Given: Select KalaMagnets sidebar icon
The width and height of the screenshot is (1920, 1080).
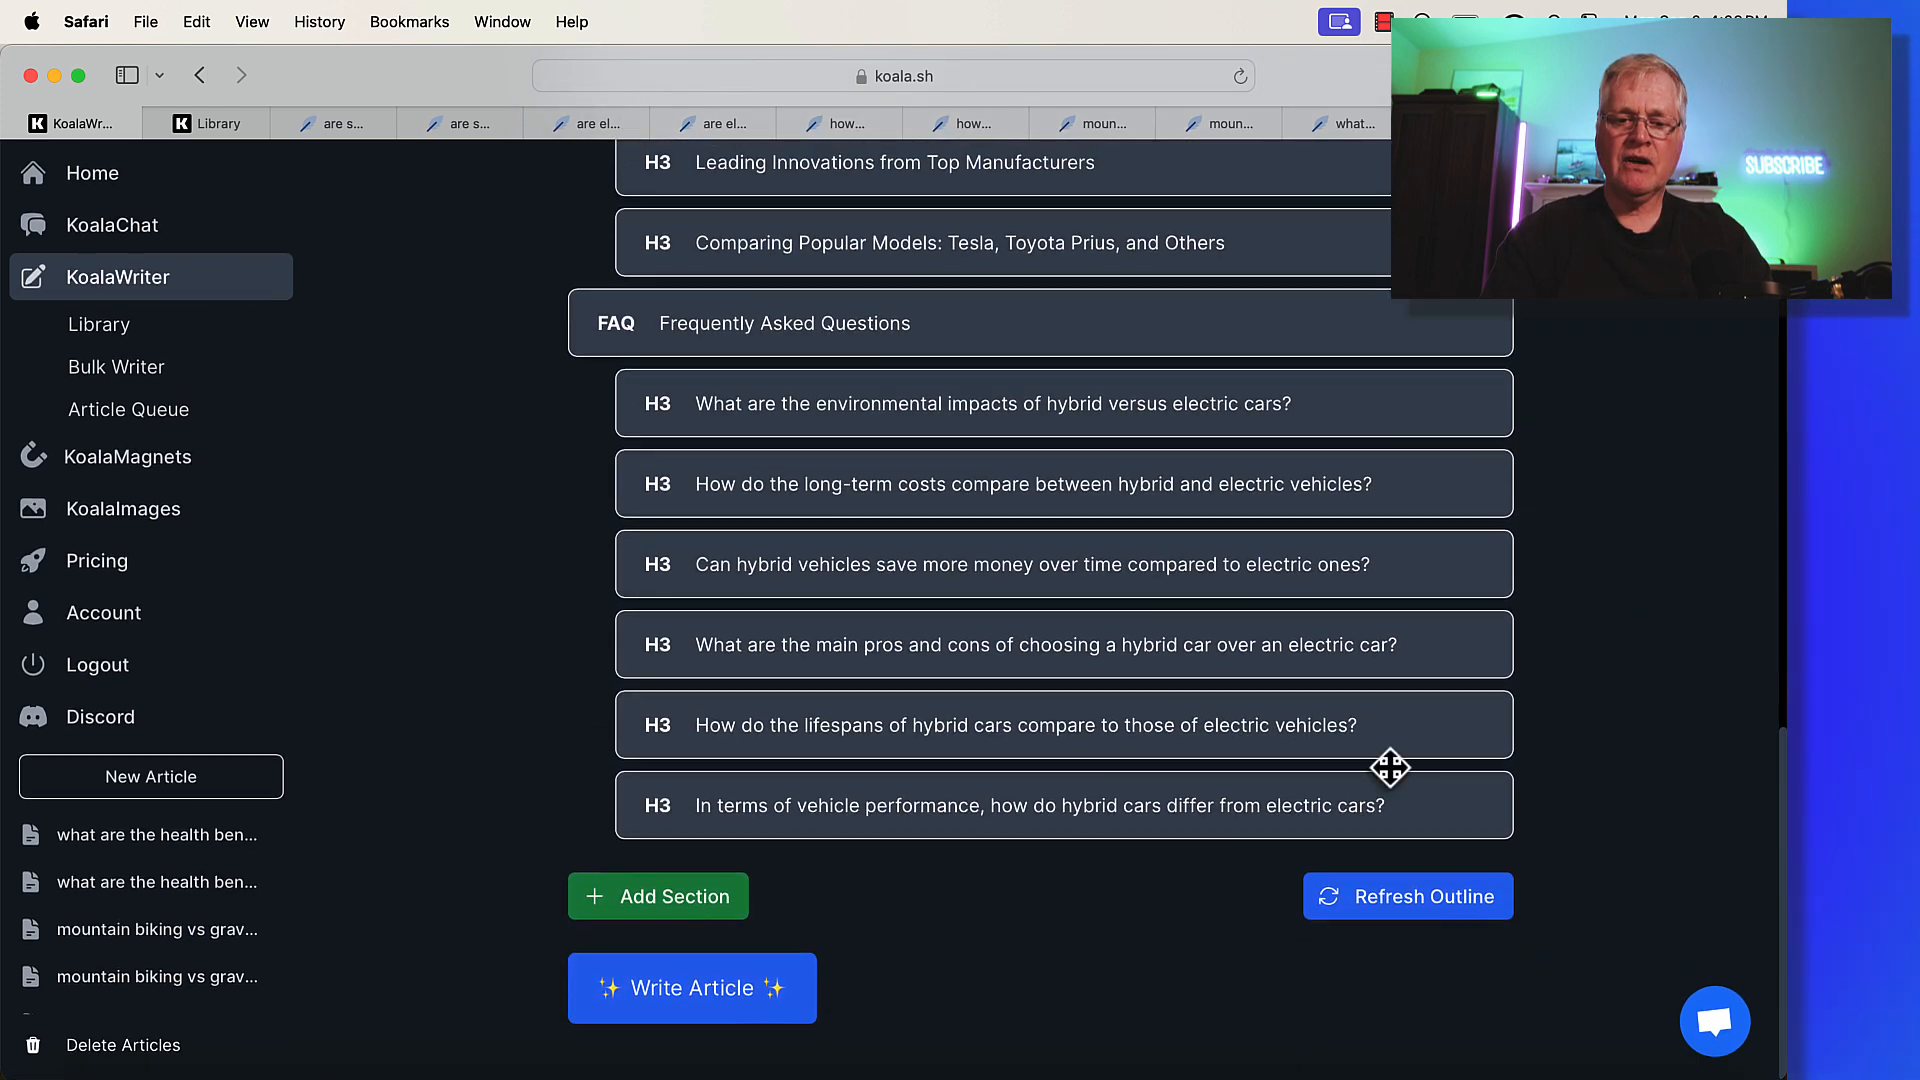Looking at the screenshot, I should pos(34,456).
